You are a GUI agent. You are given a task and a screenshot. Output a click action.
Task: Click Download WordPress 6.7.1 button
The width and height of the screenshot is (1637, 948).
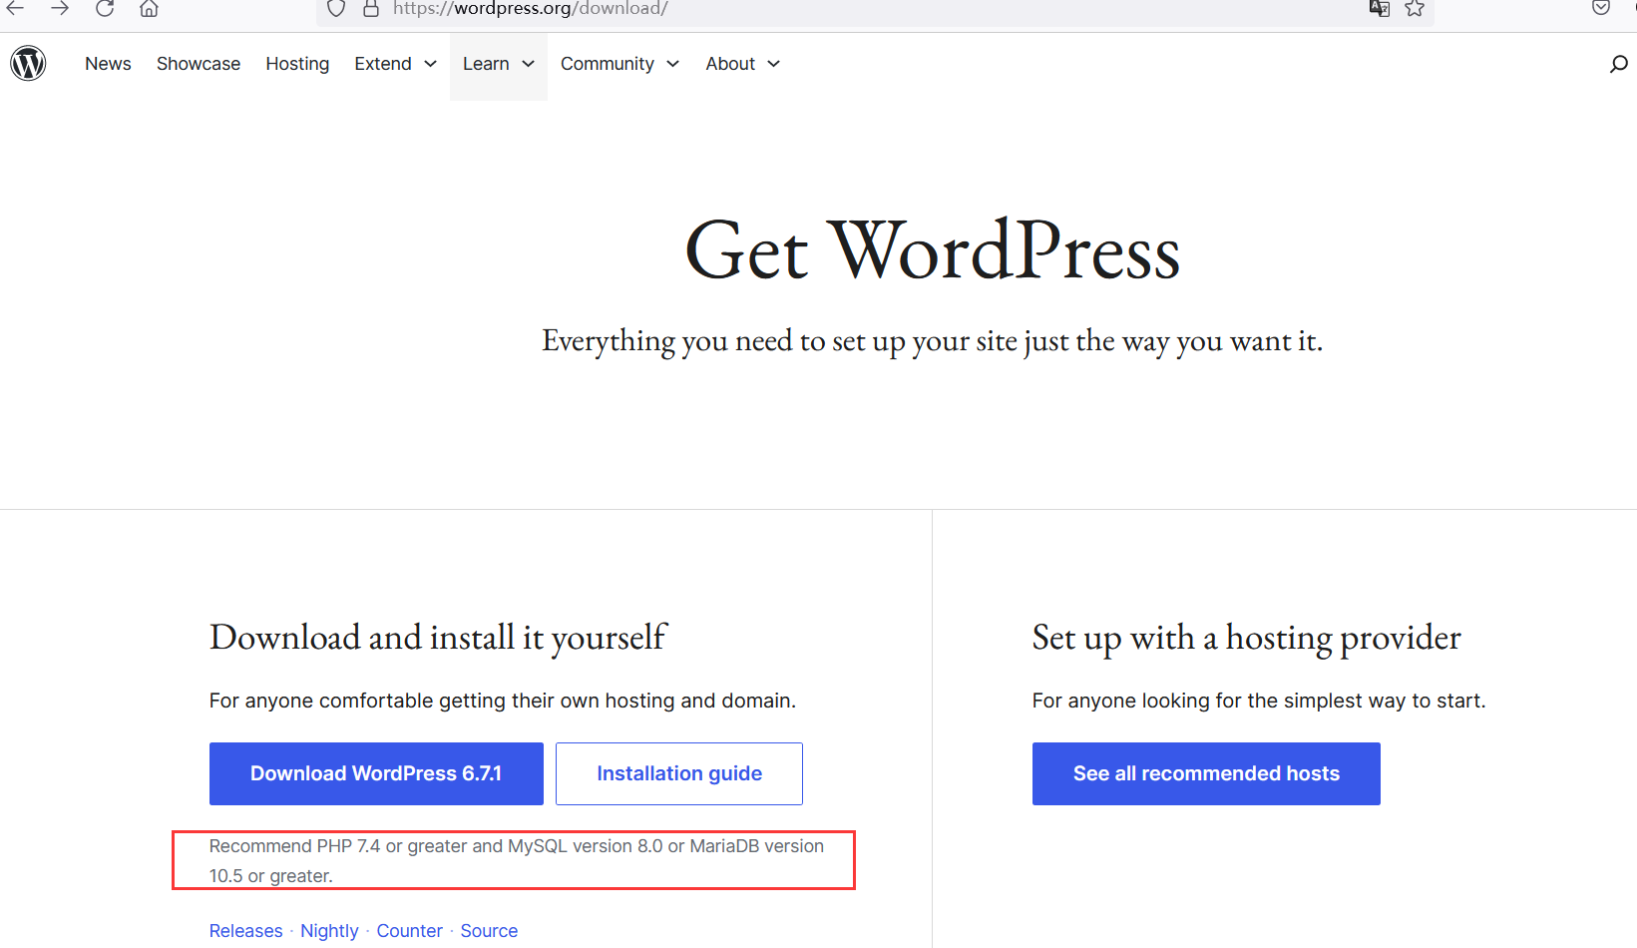click(x=376, y=773)
